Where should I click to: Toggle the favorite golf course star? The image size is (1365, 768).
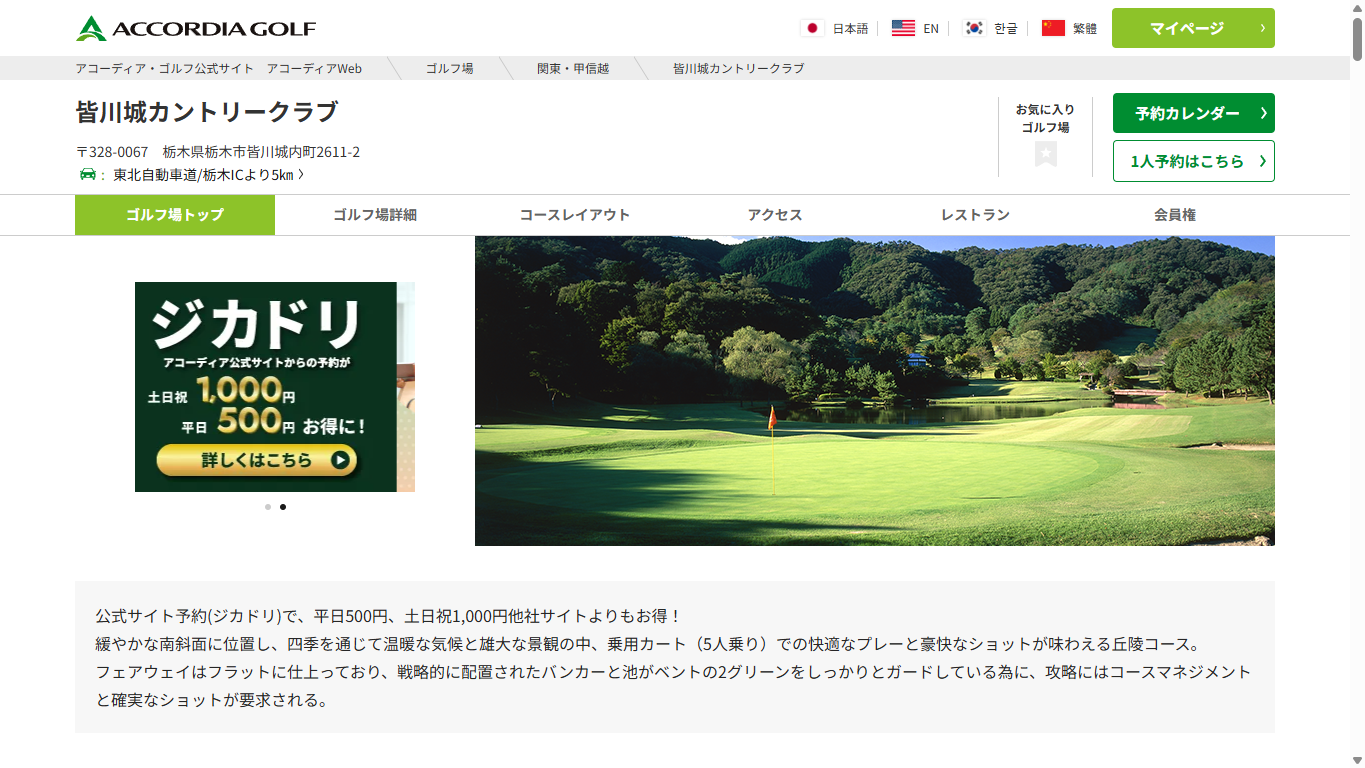pos(1046,154)
